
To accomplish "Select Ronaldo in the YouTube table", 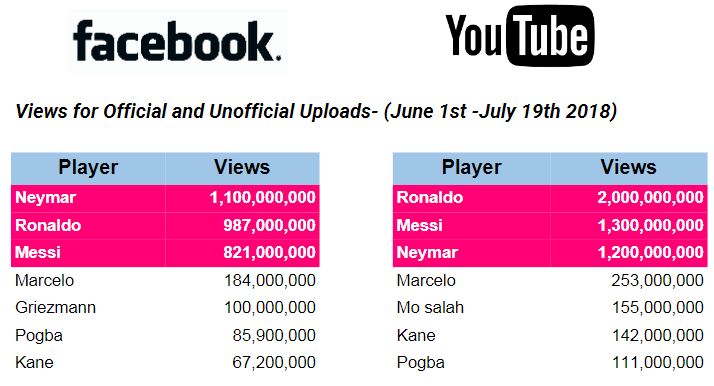I will (x=430, y=198).
